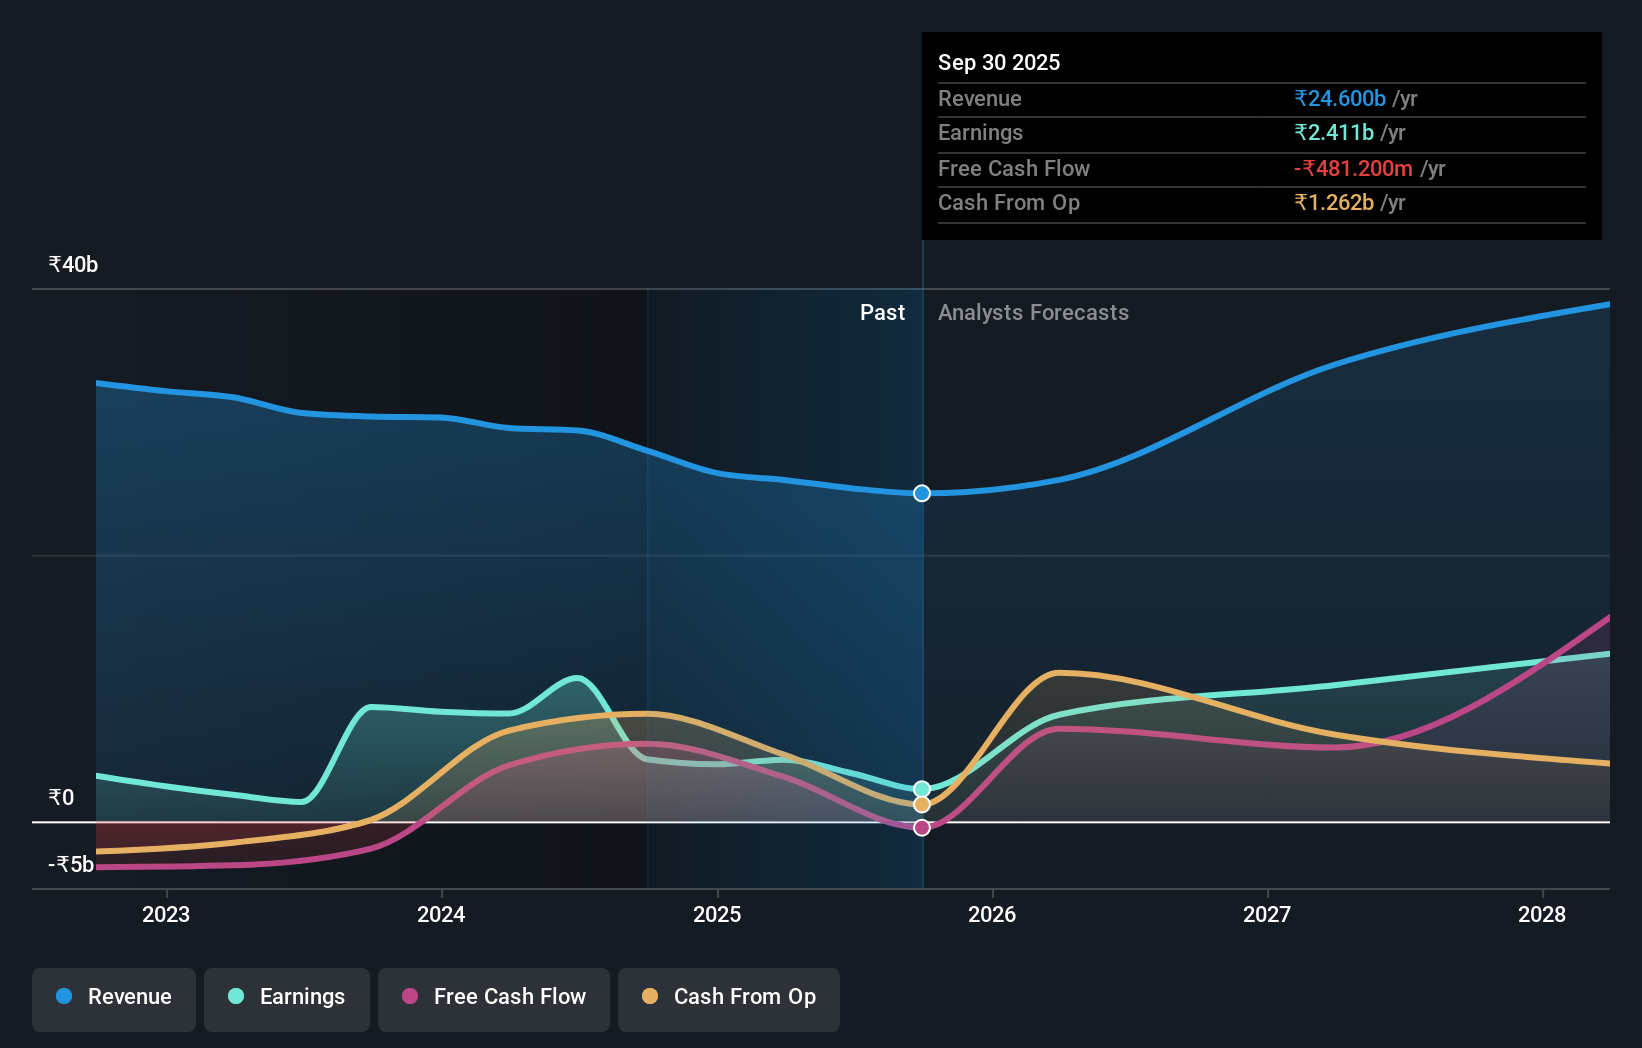Select the orange Cash From Op chart marker
Screen dimensions: 1642x1048
pos(921,805)
